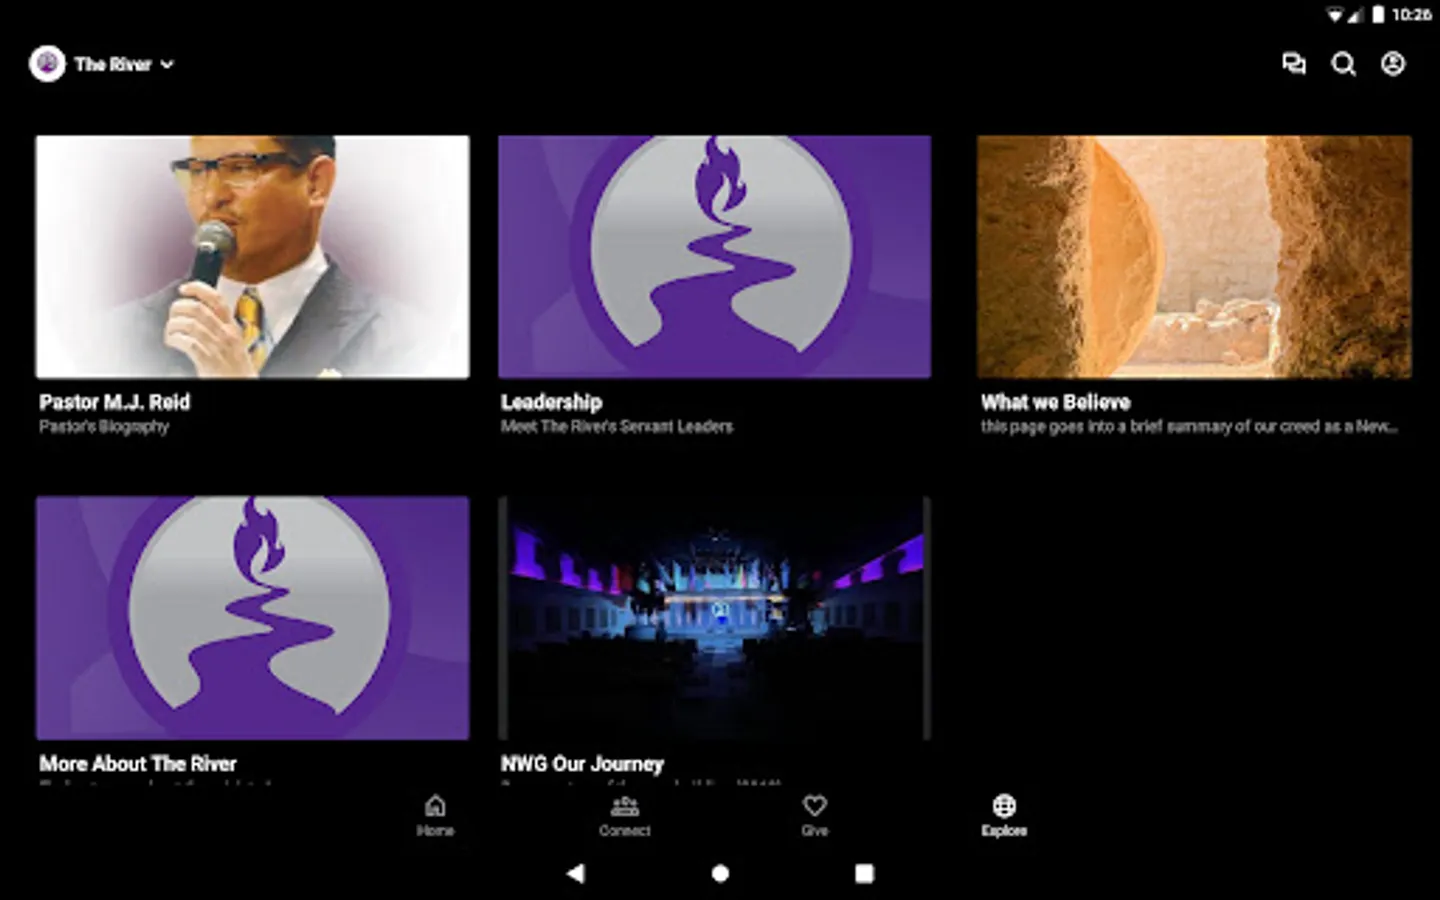Tap NWG Our Journey title

(582, 763)
